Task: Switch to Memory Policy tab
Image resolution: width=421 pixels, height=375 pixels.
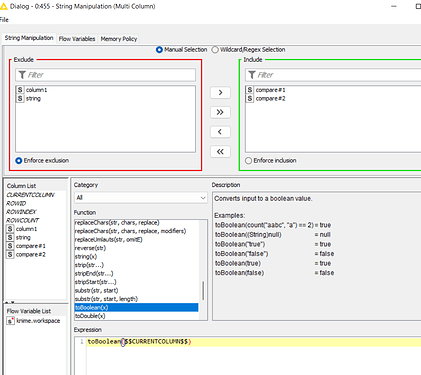Action: point(119,39)
